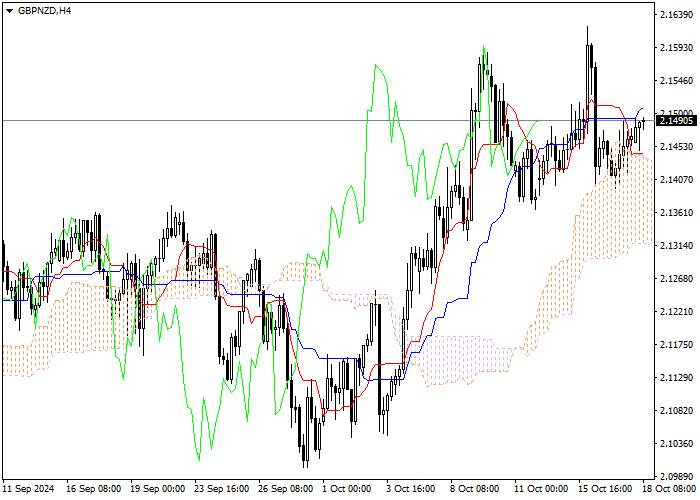Viewport: 700px width, 500px height.
Task: Click the 3 Oct 16:00 time label
Action: (x=411, y=489)
